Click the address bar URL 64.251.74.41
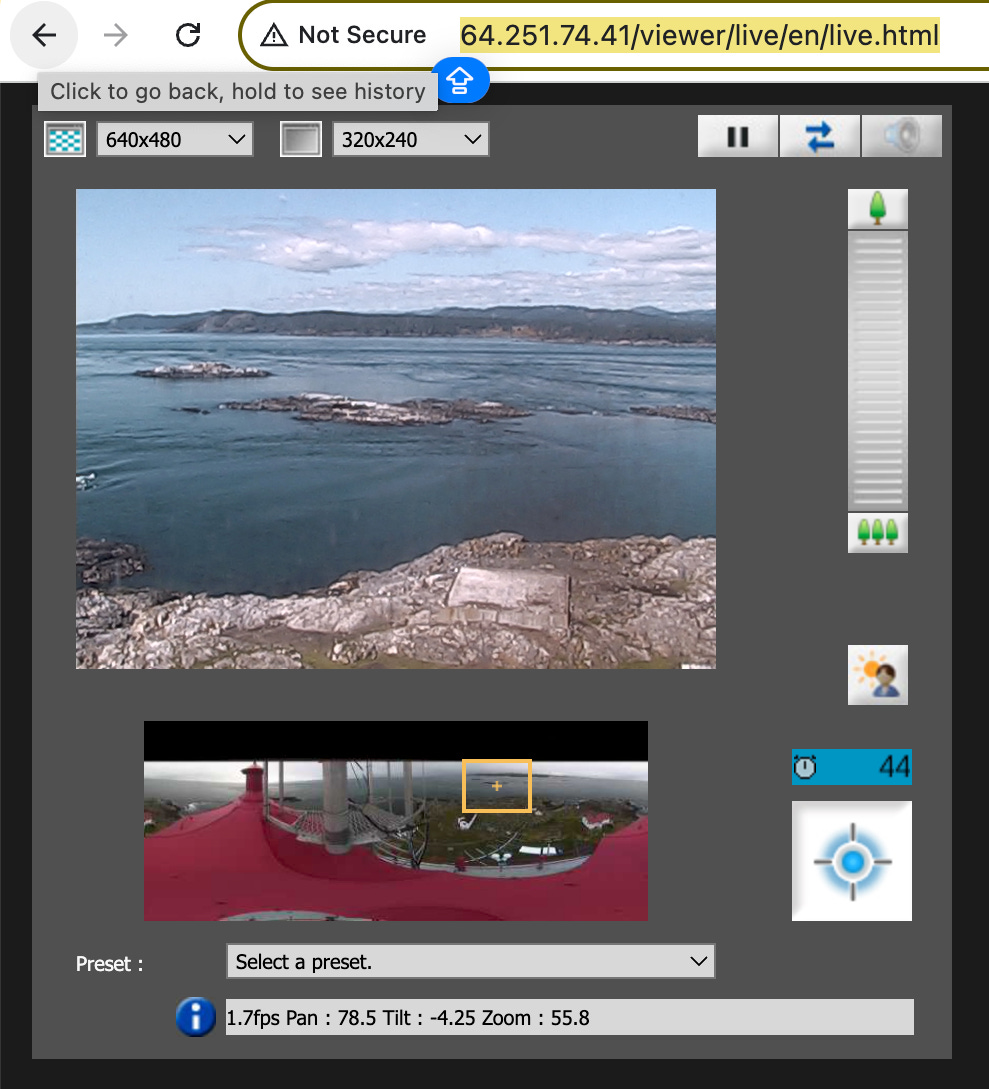Screen dimensions: 989x1089 [x=699, y=35]
